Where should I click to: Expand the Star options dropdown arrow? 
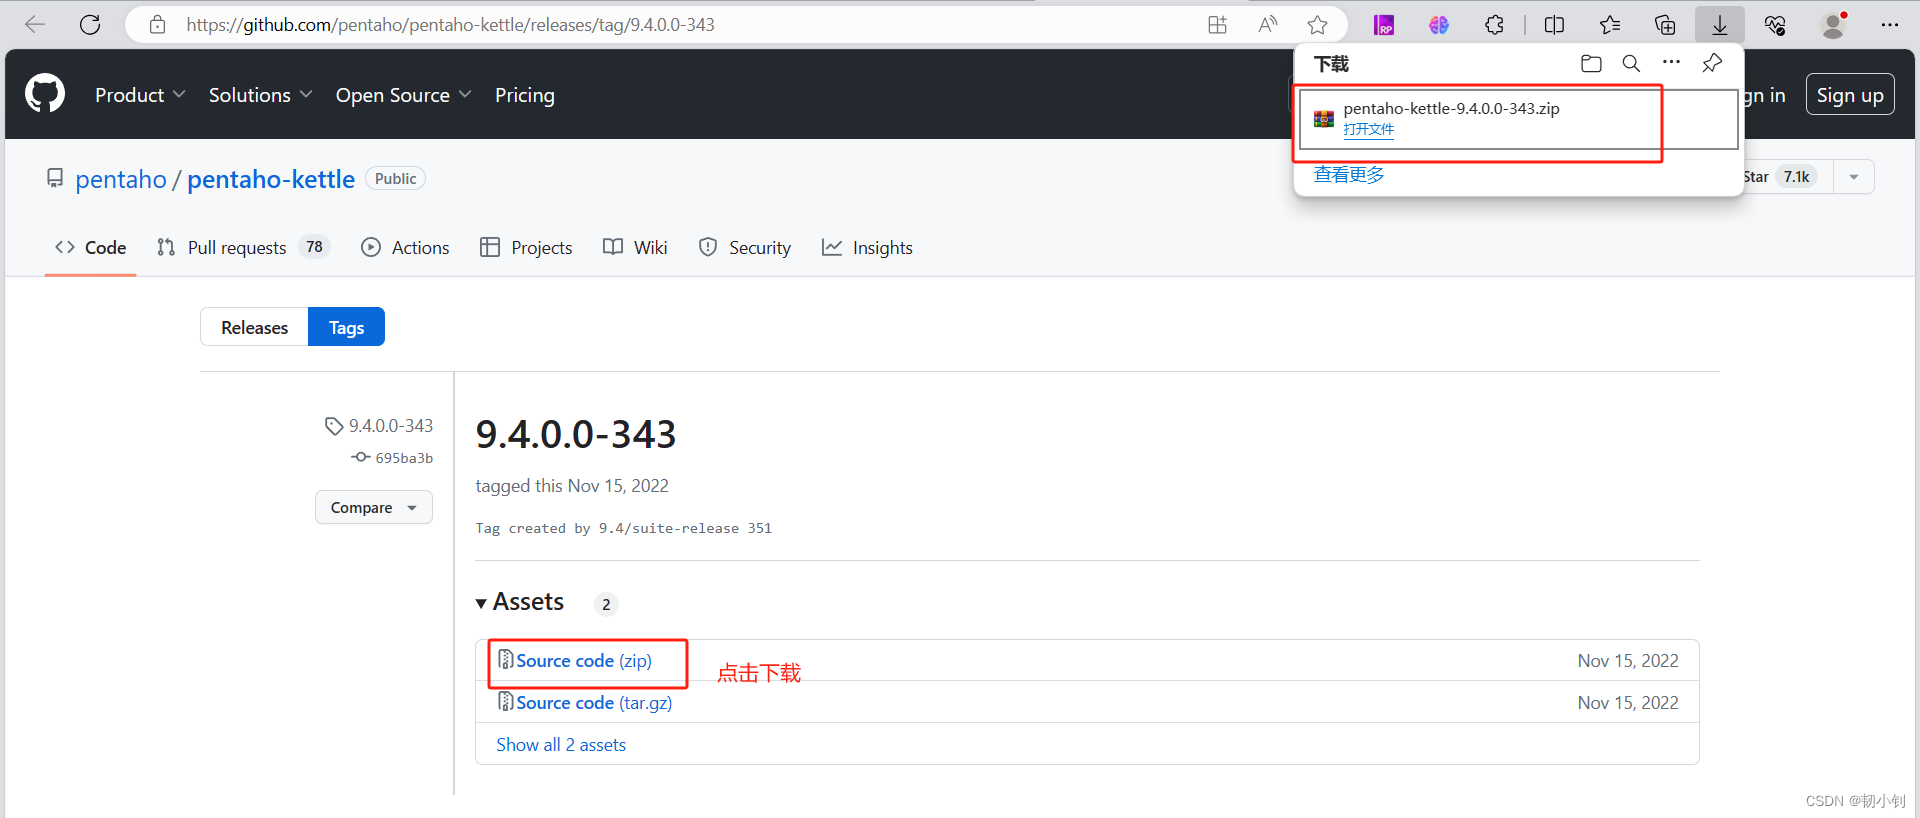tap(1854, 177)
